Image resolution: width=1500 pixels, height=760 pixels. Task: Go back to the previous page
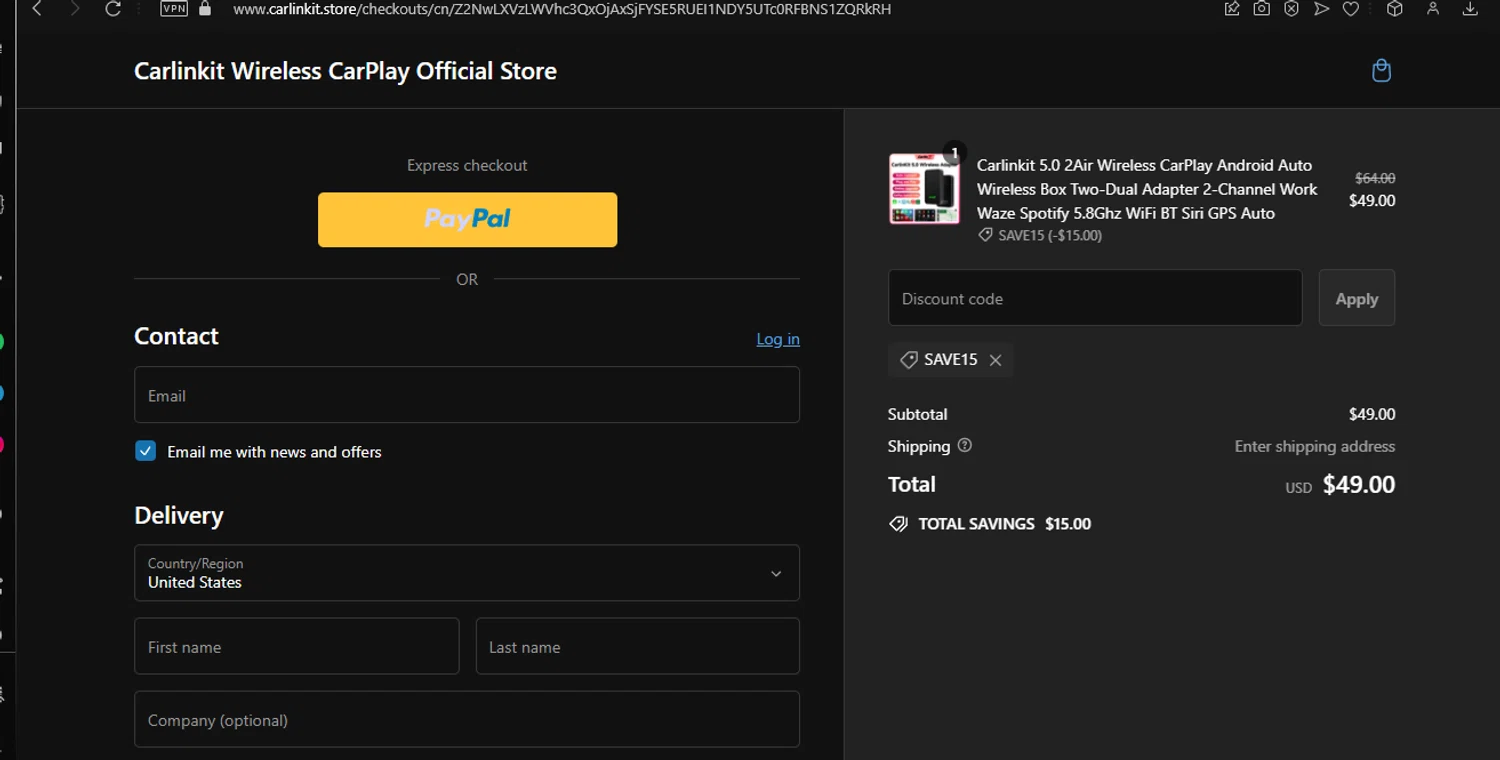pyautogui.click(x=37, y=9)
